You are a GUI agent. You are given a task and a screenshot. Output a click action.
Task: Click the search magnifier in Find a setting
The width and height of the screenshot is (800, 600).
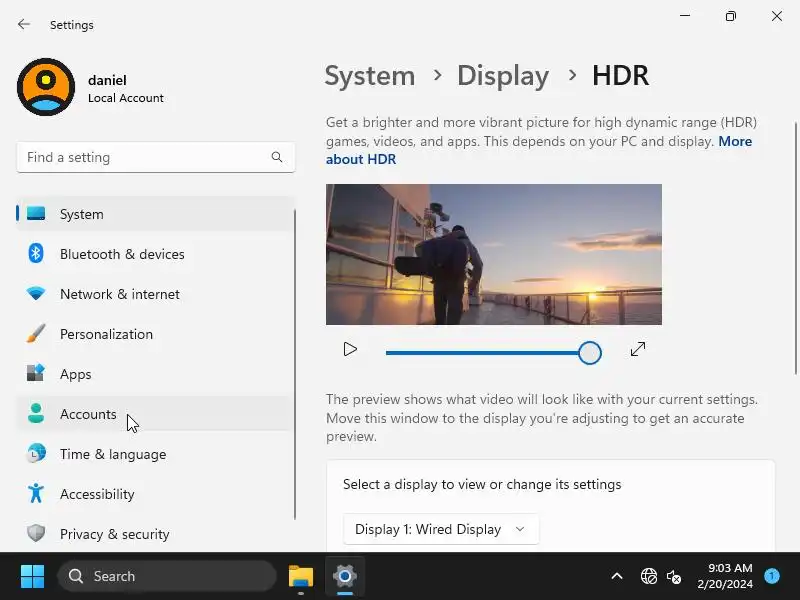coord(277,157)
